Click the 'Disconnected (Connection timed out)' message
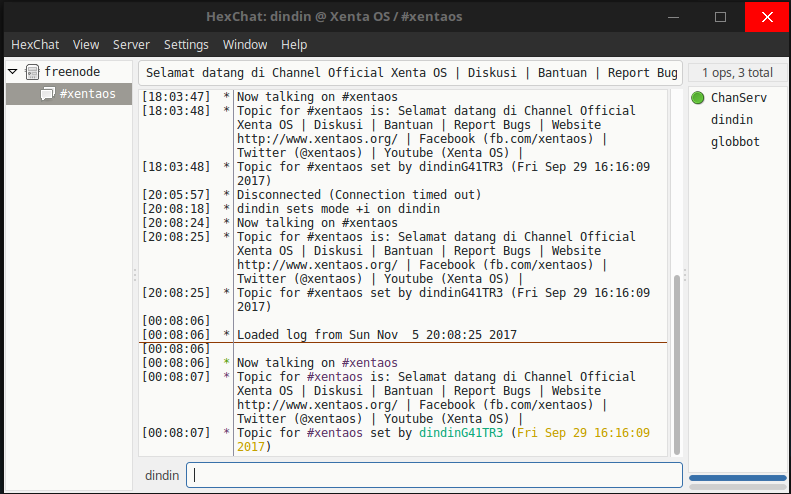Image resolution: width=791 pixels, height=494 pixels. click(x=359, y=195)
